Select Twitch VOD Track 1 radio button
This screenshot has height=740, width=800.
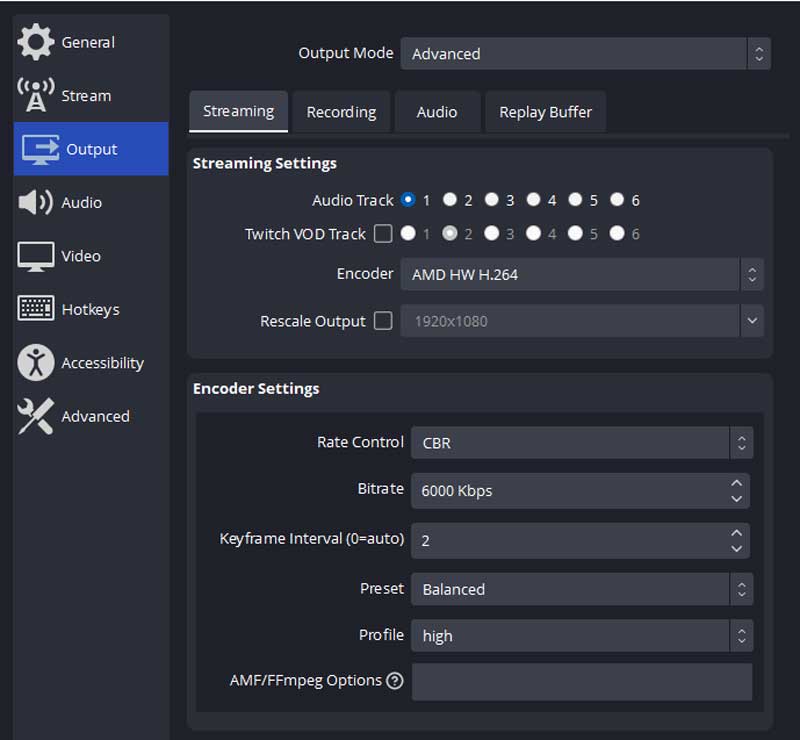pos(408,233)
